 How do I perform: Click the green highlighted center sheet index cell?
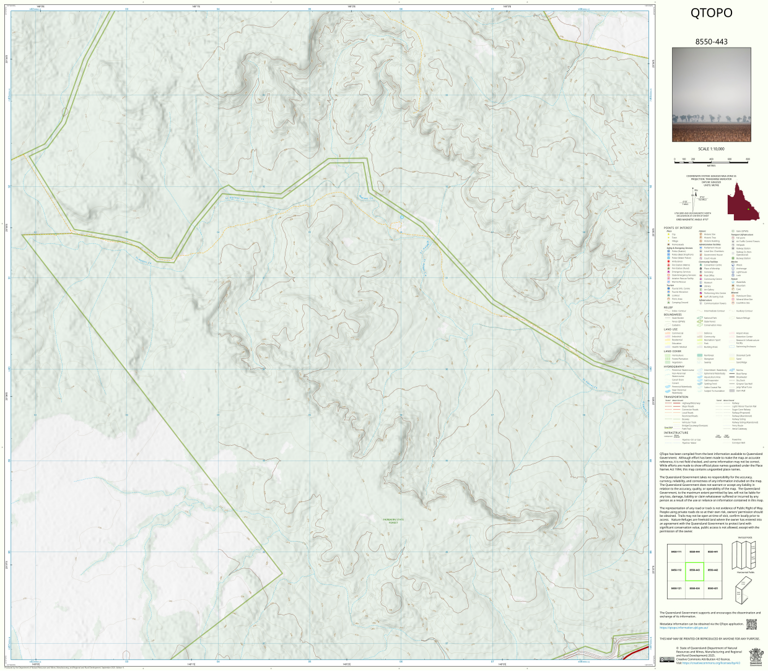(694, 571)
